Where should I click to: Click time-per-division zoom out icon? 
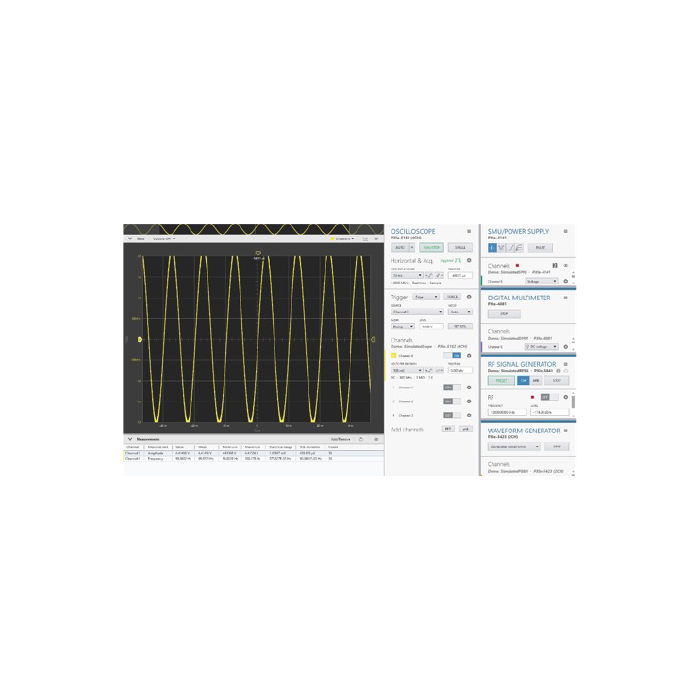point(429,275)
